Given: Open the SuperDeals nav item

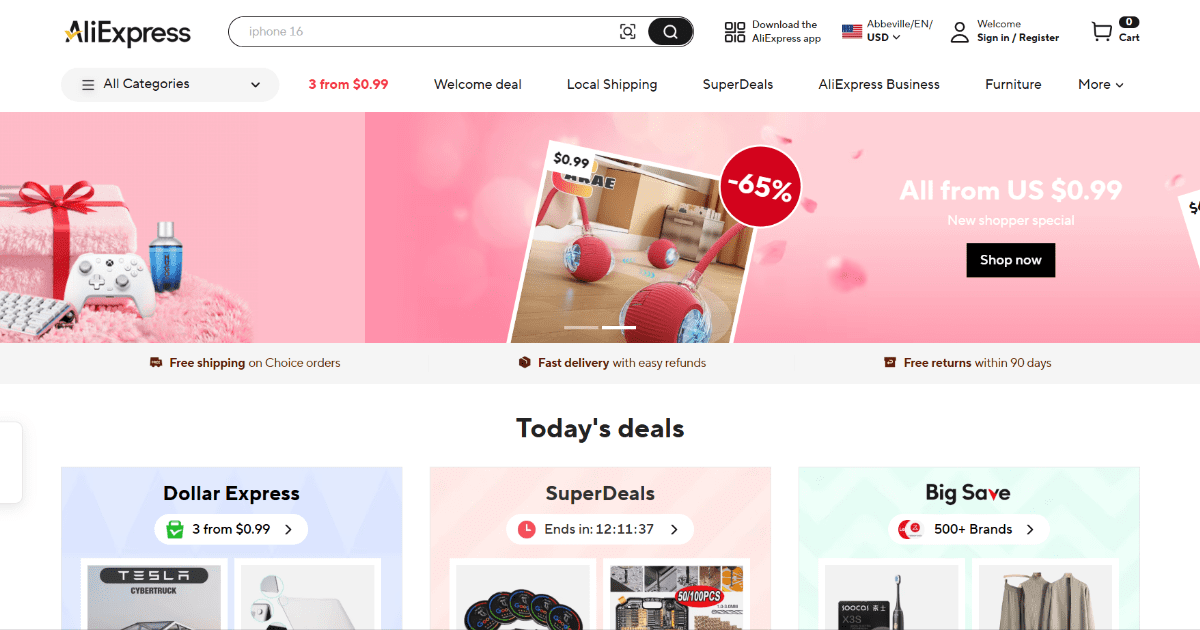Looking at the screenshot, I should point(738,85).
